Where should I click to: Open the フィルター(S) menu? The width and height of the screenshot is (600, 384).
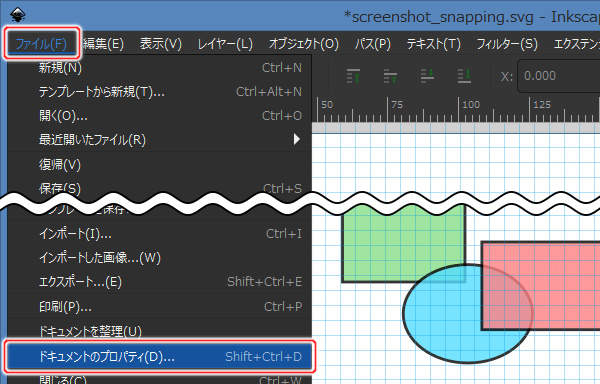pyautogui.click(x=507, y=44)
